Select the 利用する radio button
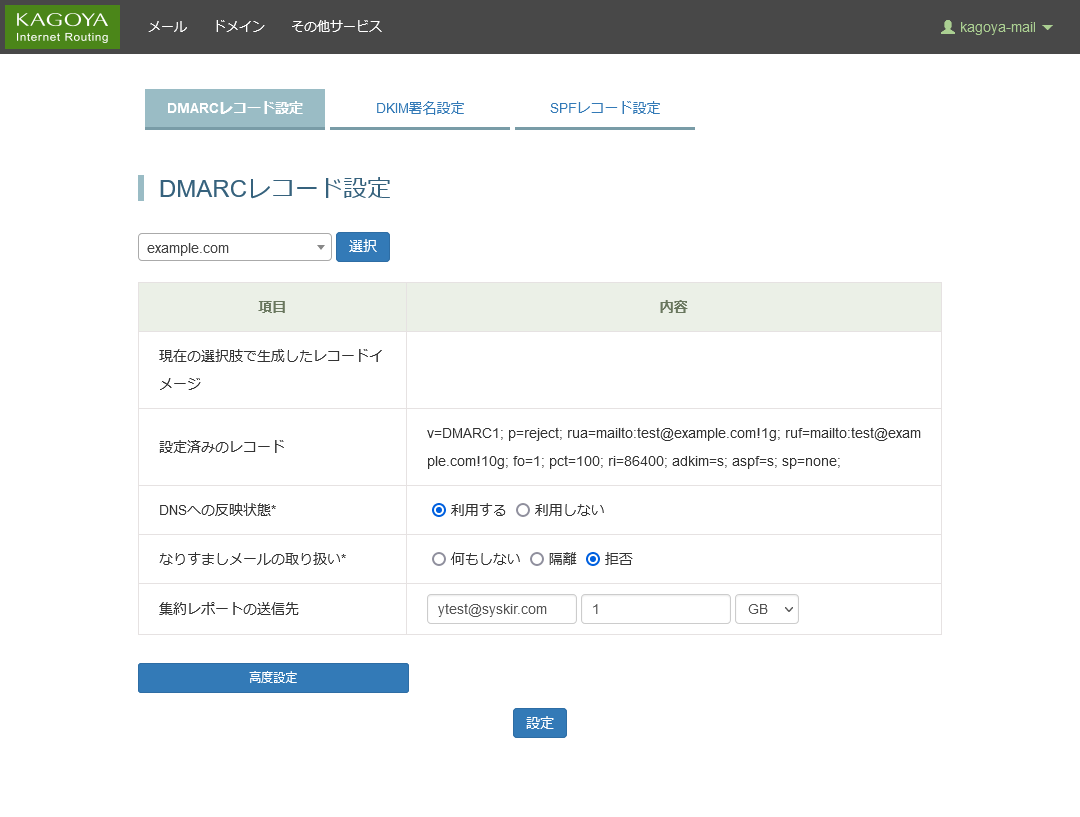1080x817 pixels. (x=439, y=510)
